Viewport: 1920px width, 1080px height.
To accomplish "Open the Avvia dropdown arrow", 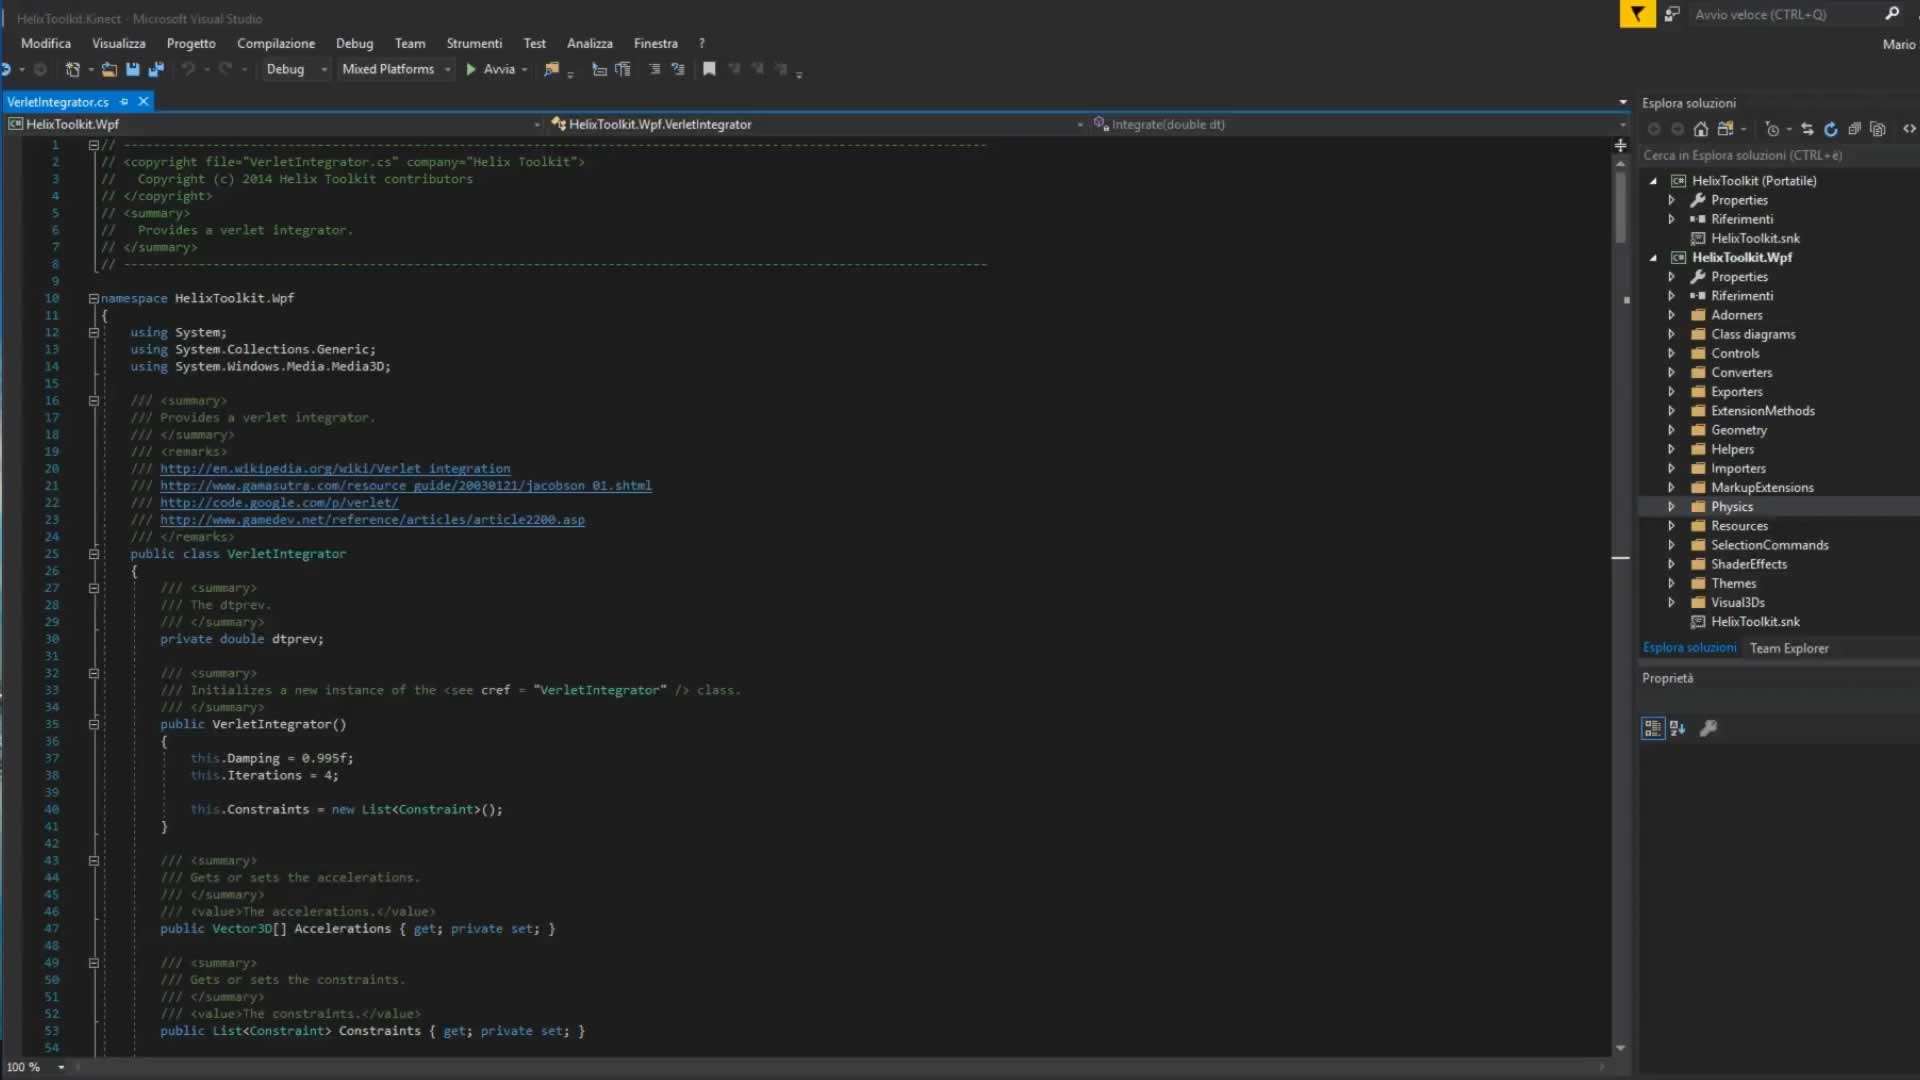I will (525, 69).
